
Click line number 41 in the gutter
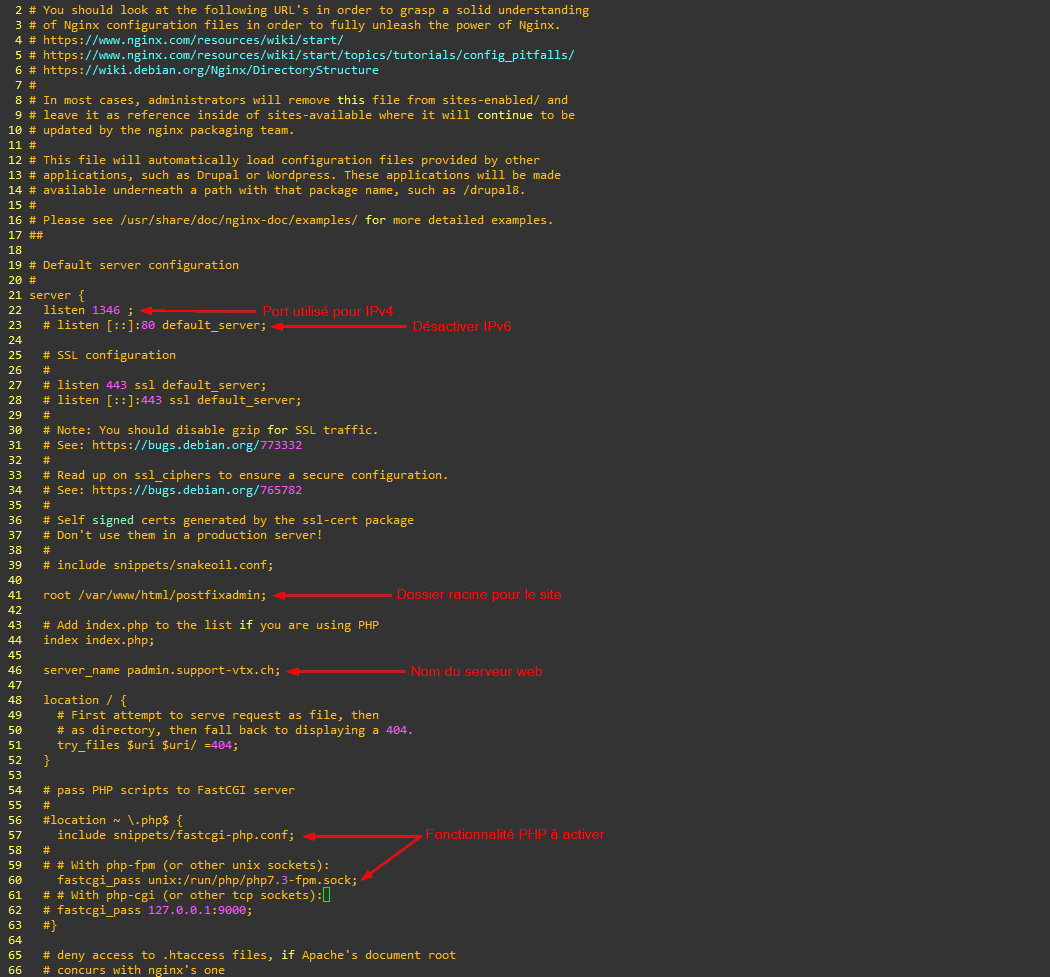pos(15,595)
